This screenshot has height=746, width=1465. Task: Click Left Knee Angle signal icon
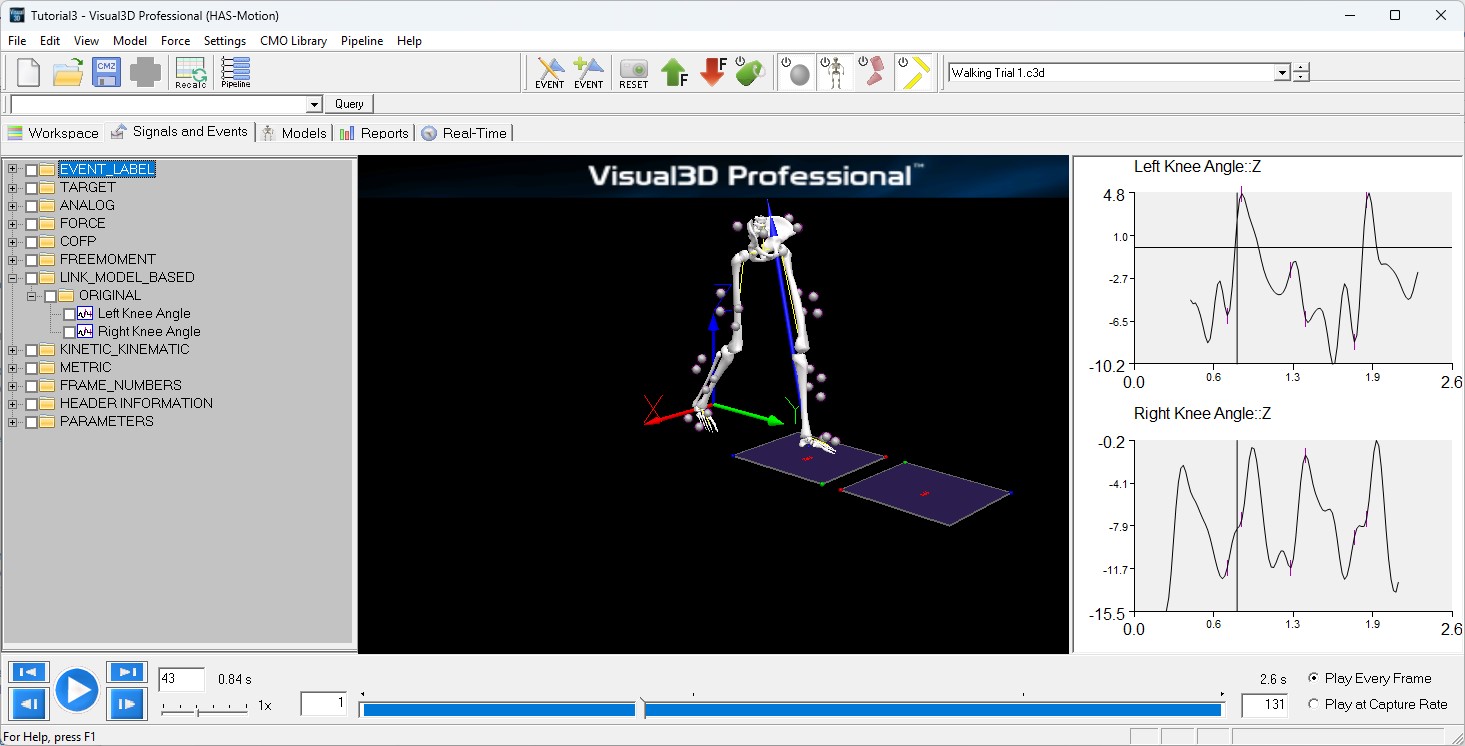point(85,313)
